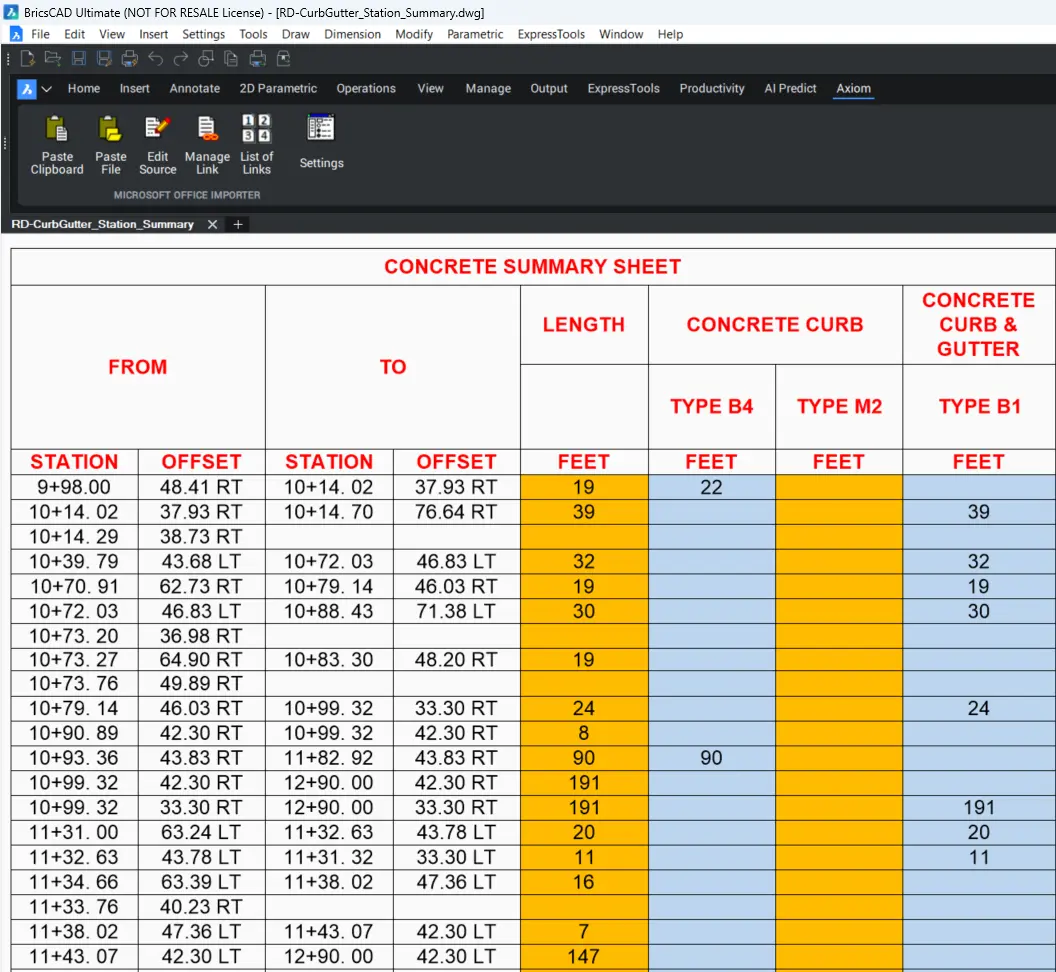Screen dimensions: 1056x972
Task: Click the Save icon in the toolbar
Action: tap(79, 59)
